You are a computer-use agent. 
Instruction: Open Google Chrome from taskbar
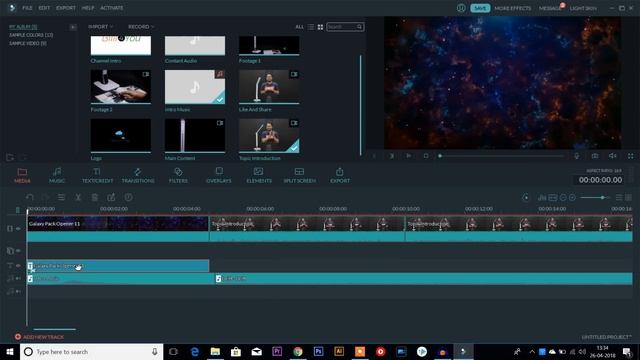coord(298,351)
